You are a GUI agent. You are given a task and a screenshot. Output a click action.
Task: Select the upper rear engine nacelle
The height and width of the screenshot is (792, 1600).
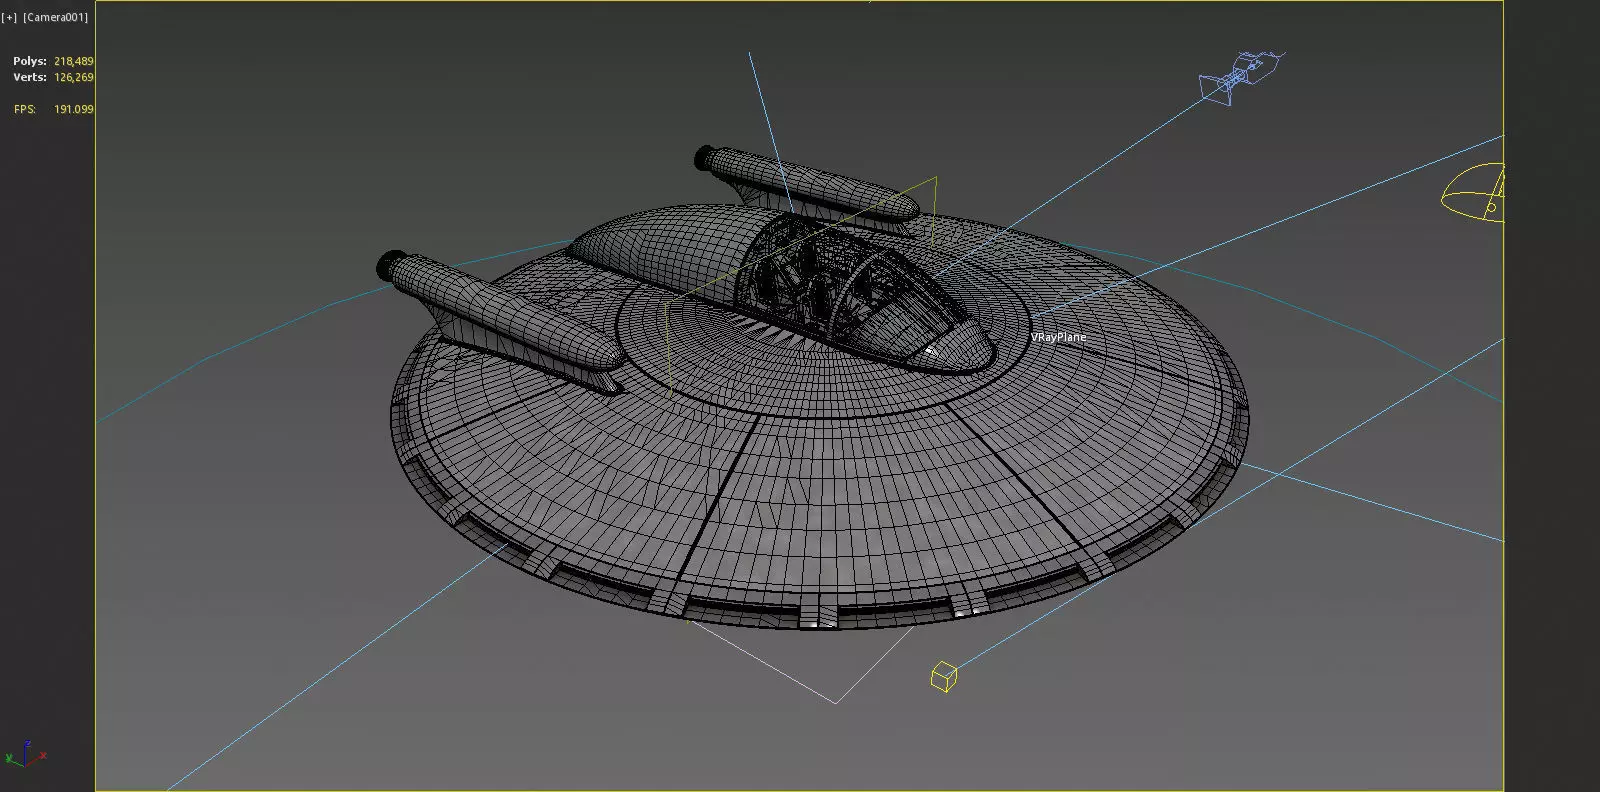click(x=805, y=183)
